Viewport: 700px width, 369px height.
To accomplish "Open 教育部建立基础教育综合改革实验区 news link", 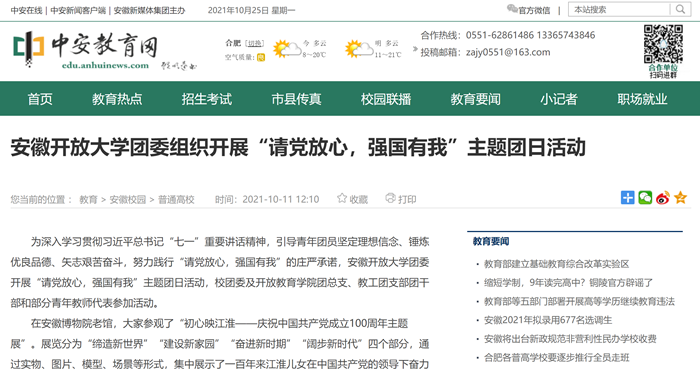I will pos(557,264).
